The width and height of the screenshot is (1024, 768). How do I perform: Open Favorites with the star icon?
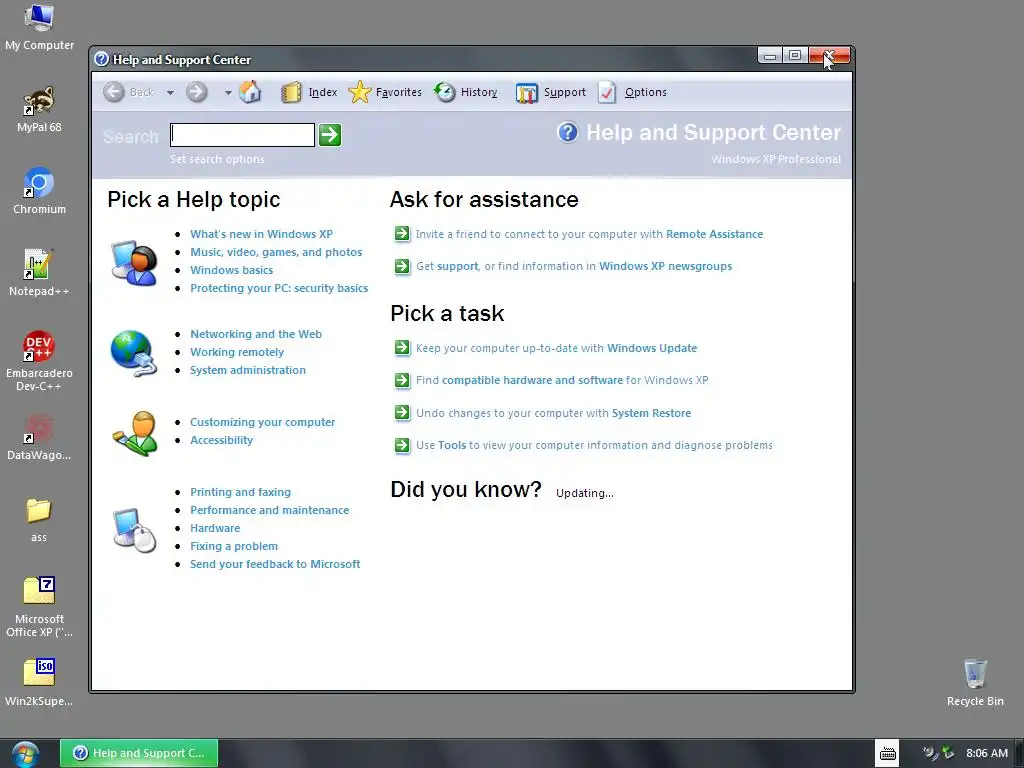tap(385, 92)
